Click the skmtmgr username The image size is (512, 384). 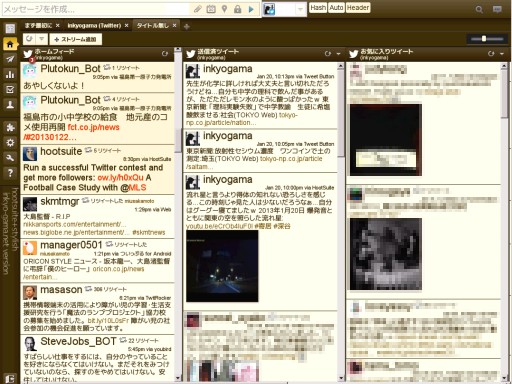tap(60, 202)
